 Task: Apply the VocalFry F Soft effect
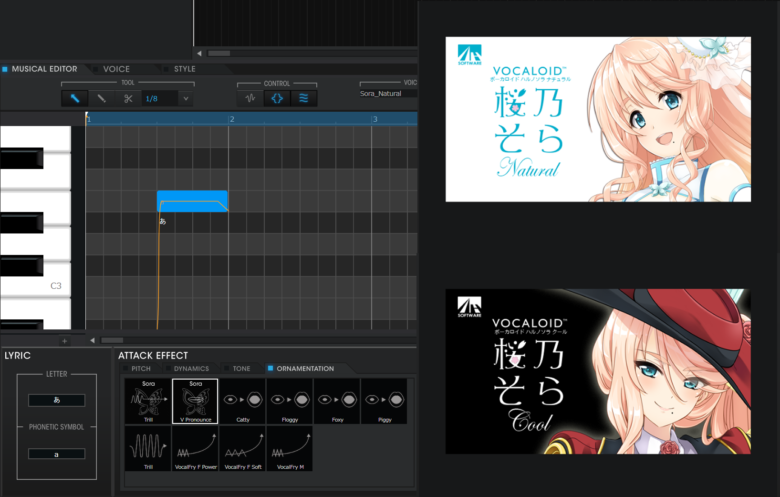[x=242, y=448]
